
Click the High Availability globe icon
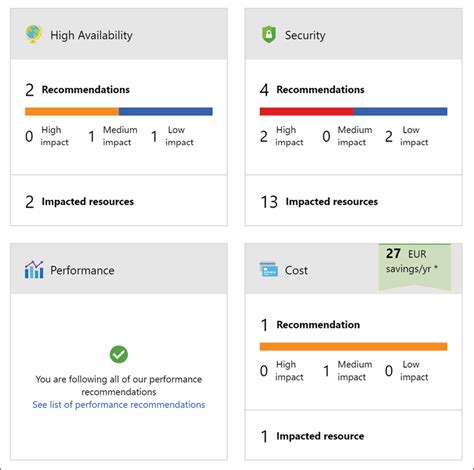(34, 34)
